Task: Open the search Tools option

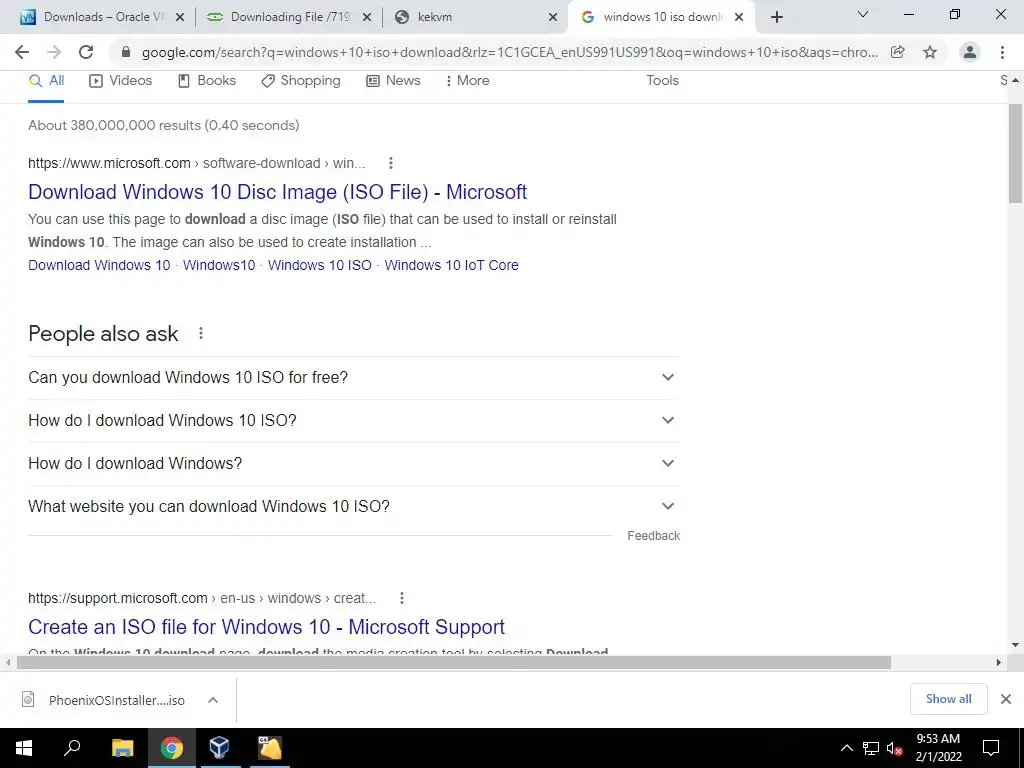Action: (x=662, y=80)
